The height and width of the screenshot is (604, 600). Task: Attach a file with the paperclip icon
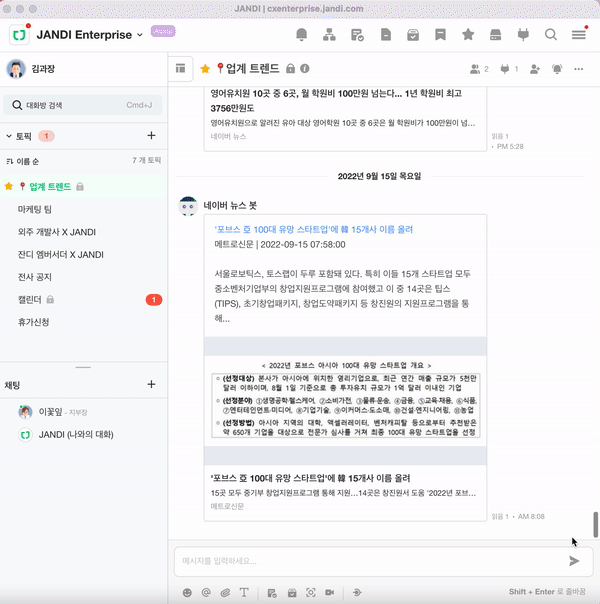coord(225,592)
